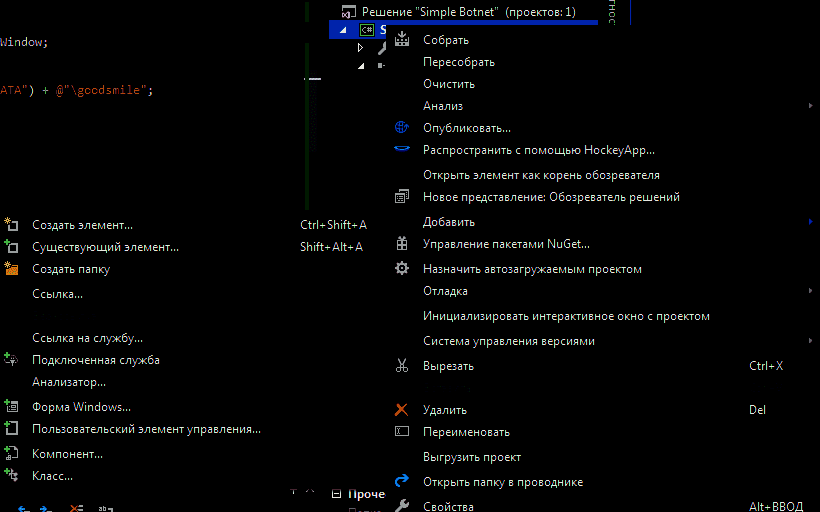Click the HockeyApp icon beside Распространить

(402, 149)
